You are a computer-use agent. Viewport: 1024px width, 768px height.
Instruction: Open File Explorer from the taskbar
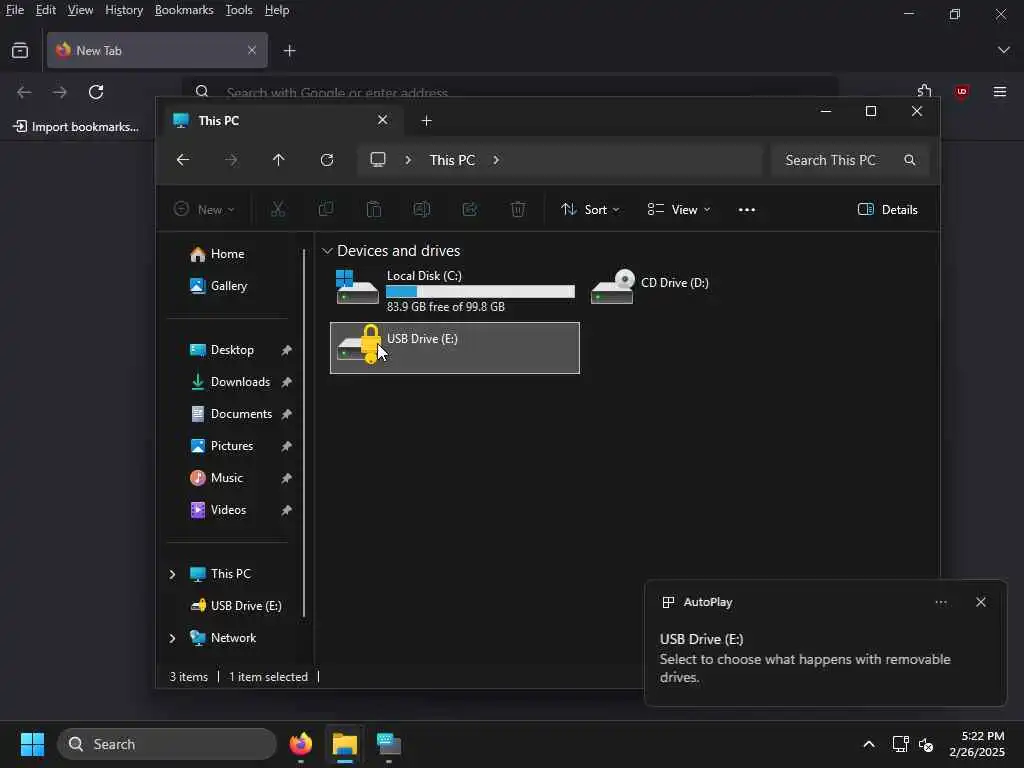[345, 744]
